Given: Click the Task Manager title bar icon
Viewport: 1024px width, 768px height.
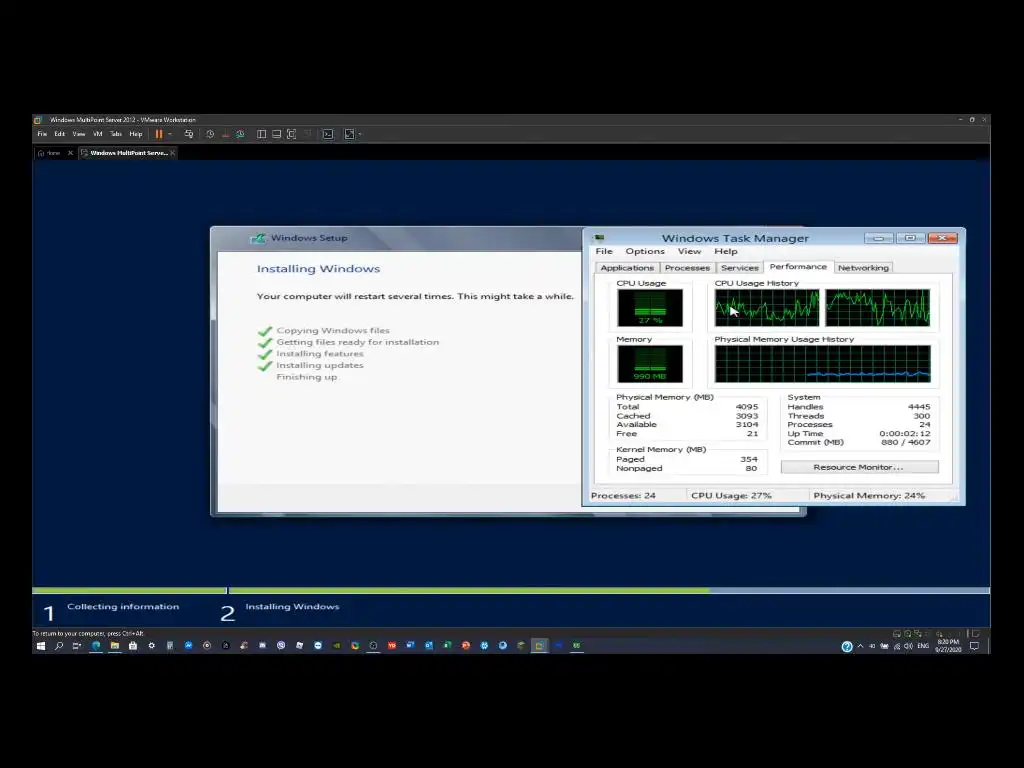Looking at the screenshot, I should pos(599,238).
